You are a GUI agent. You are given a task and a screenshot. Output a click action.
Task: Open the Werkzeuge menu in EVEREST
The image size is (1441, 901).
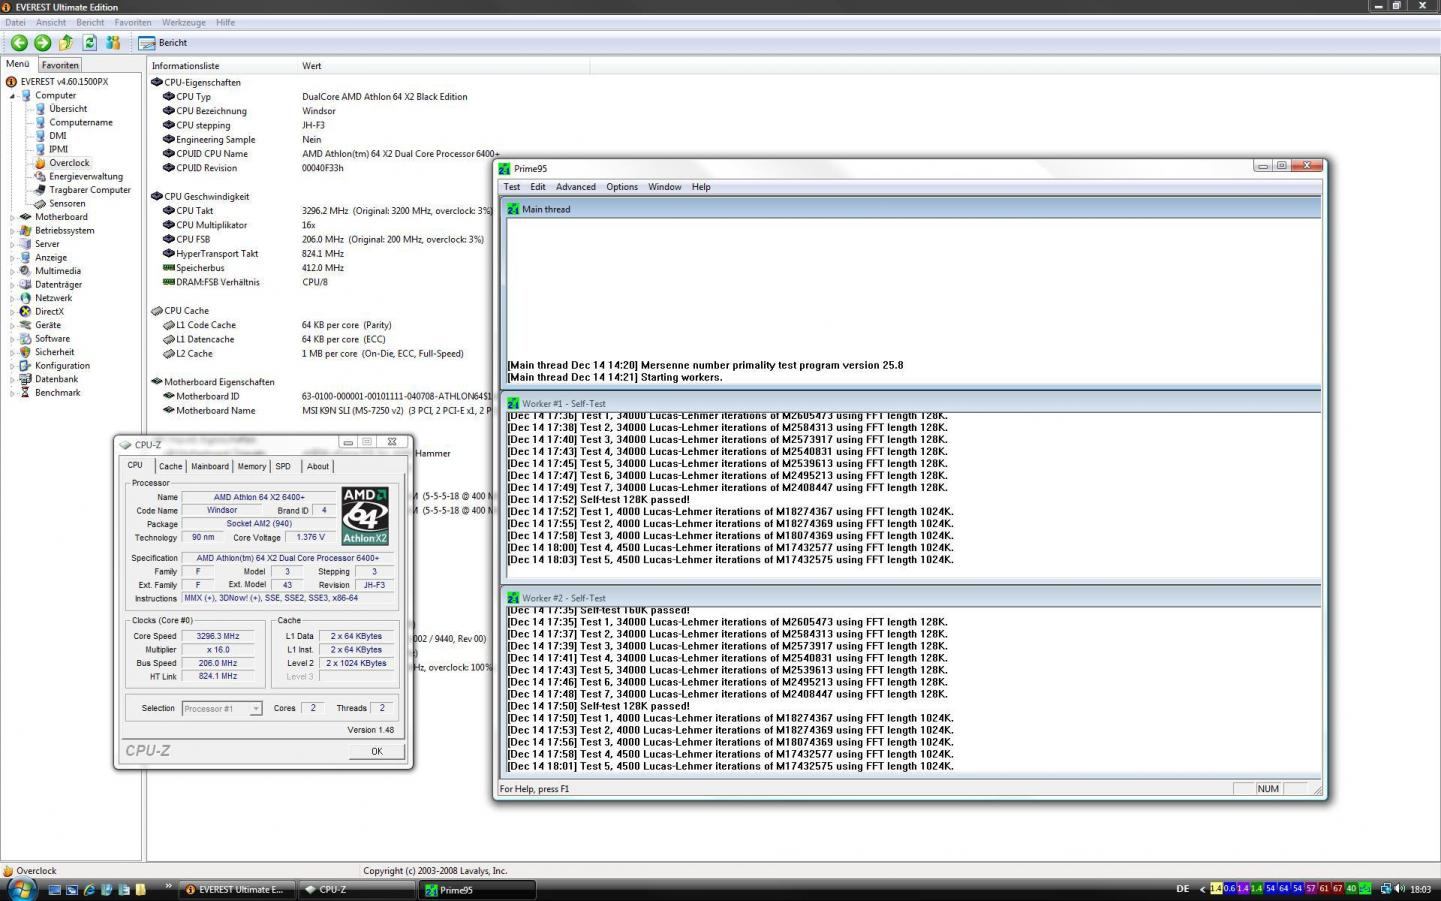click(x=183, y=22)
